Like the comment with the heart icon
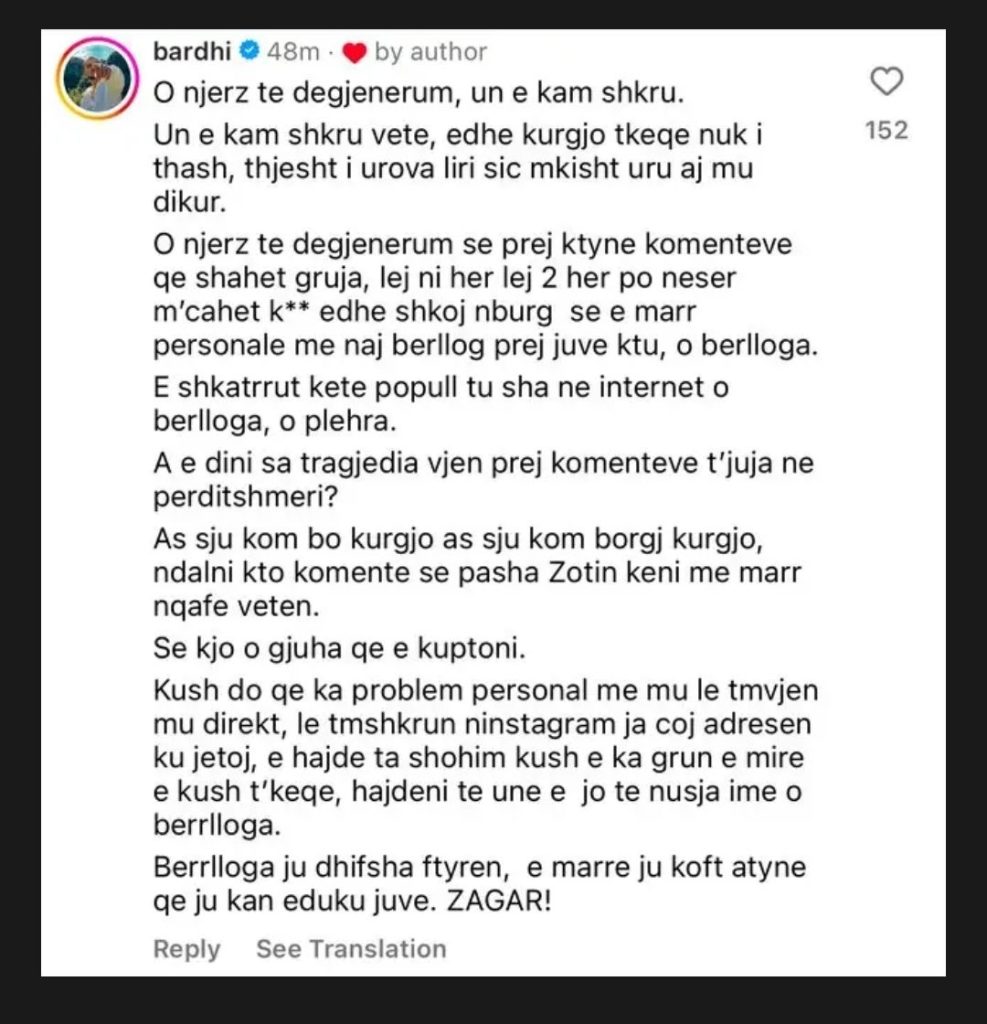987x1024 pixels. pos(886,82)
